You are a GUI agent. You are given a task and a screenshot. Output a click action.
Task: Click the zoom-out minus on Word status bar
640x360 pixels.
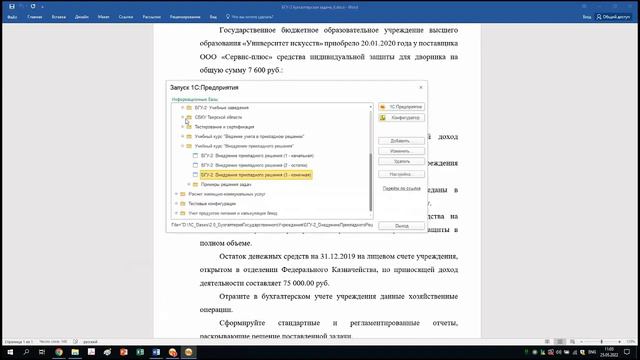[581, 342]
